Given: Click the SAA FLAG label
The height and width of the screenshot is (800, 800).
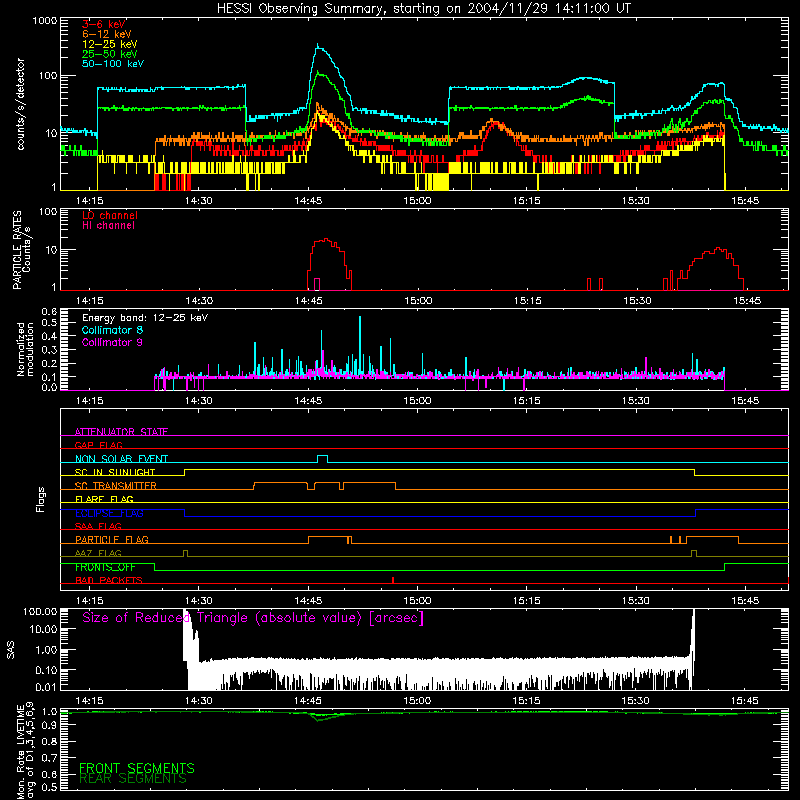Looking at the screenshot, I should pyautogui.click(x=98, y=526).
